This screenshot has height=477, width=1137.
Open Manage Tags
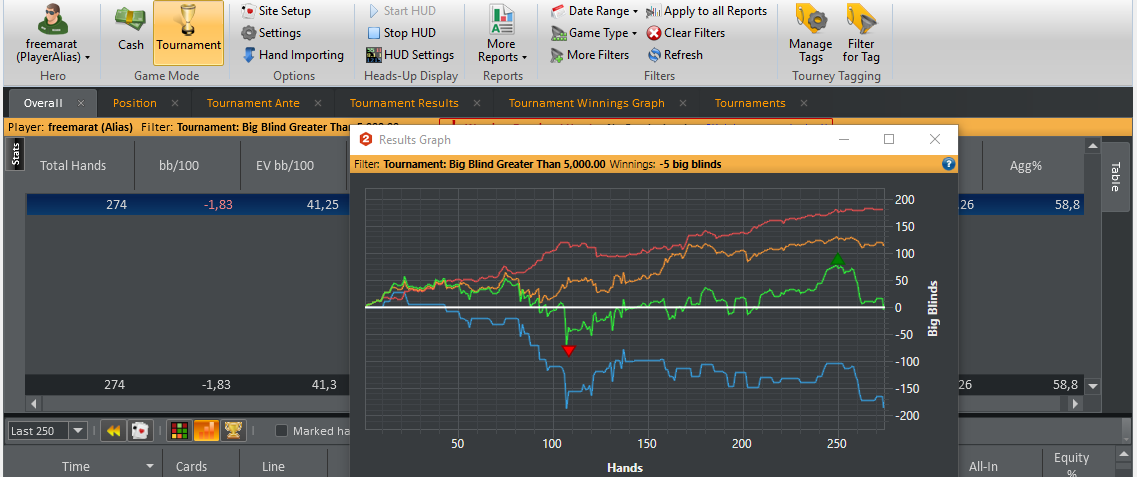pyautogui.click(x=811, y=34)
